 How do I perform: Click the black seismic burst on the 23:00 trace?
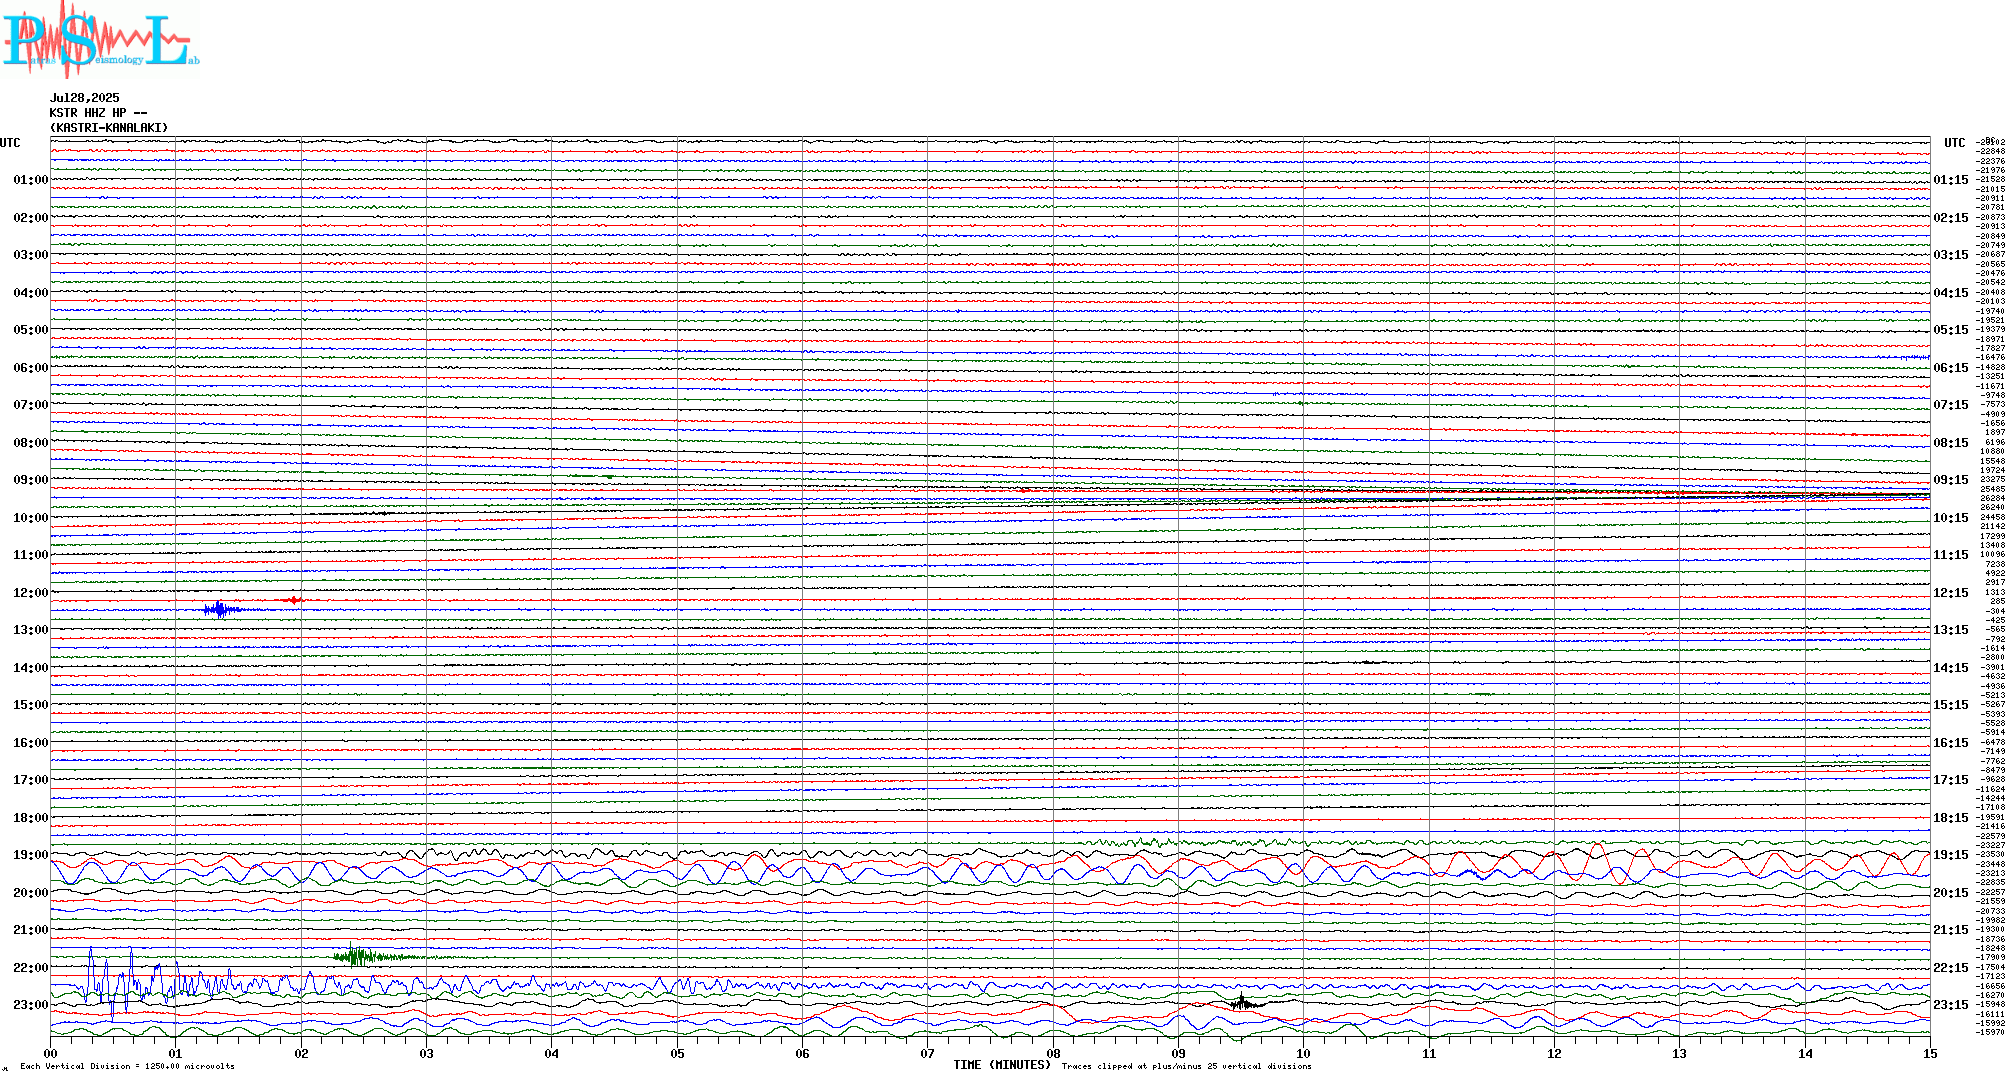click(1242, 1003)
